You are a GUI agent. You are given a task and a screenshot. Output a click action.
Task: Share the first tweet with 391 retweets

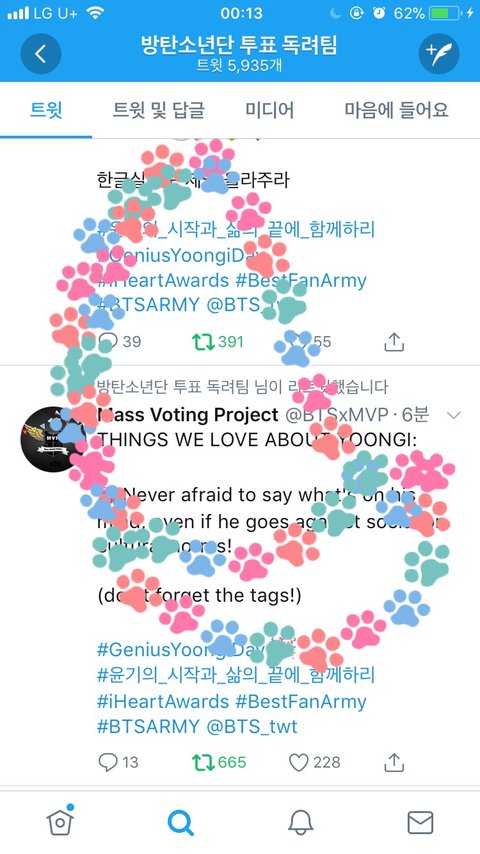point(394,341)
